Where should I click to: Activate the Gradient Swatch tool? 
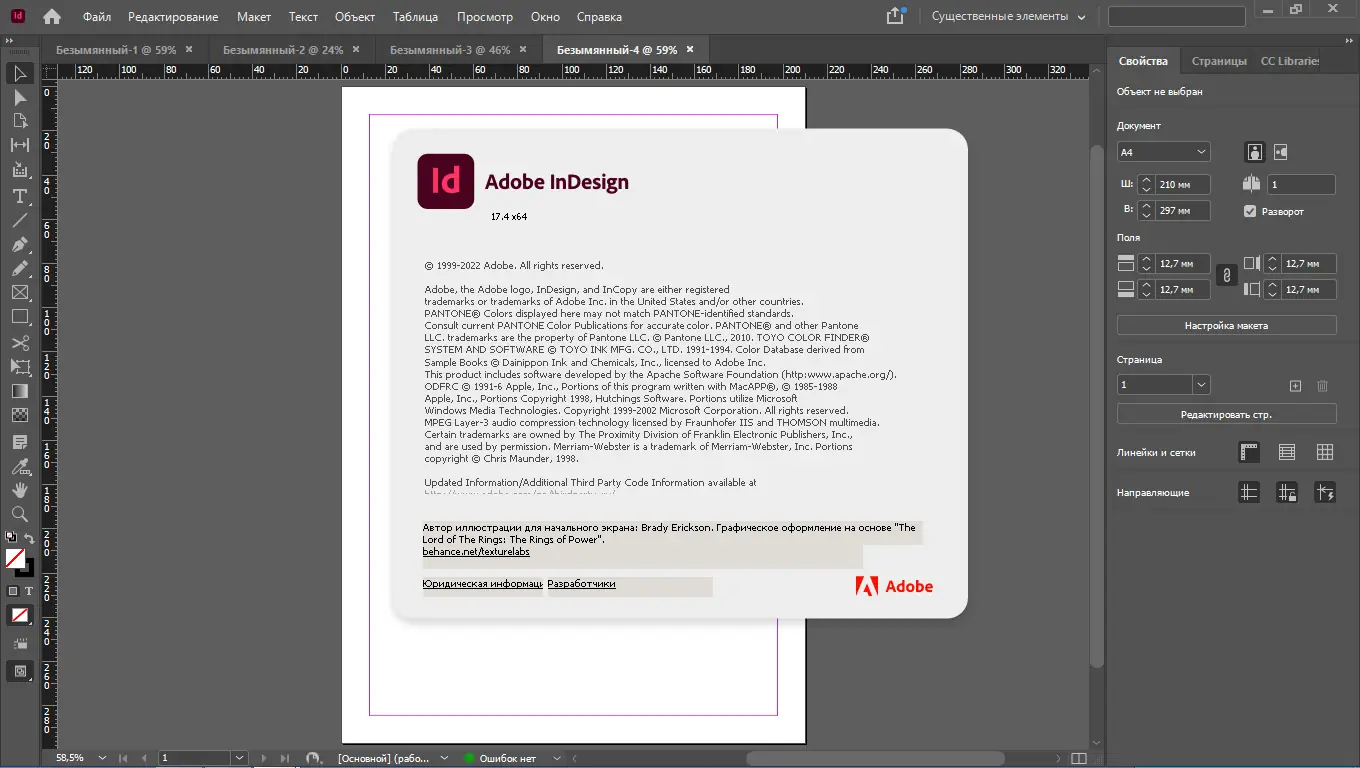pyautogui.click(x=19, y=391)
